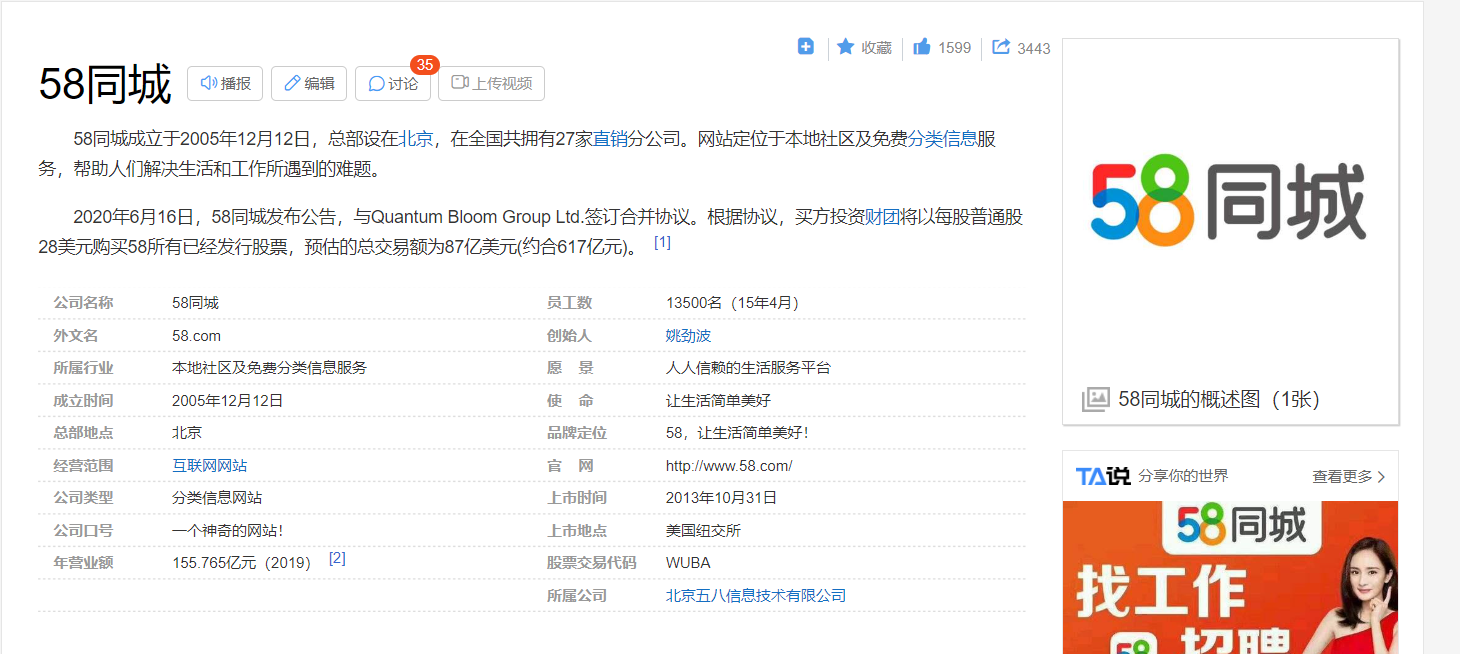Click the thumbs-up like icon
The image size is (1460, 654).
(922, 46)
